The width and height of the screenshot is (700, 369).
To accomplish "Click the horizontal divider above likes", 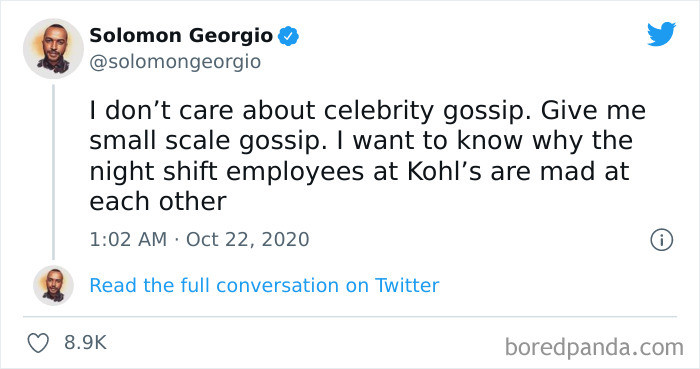I will point(350,317).
